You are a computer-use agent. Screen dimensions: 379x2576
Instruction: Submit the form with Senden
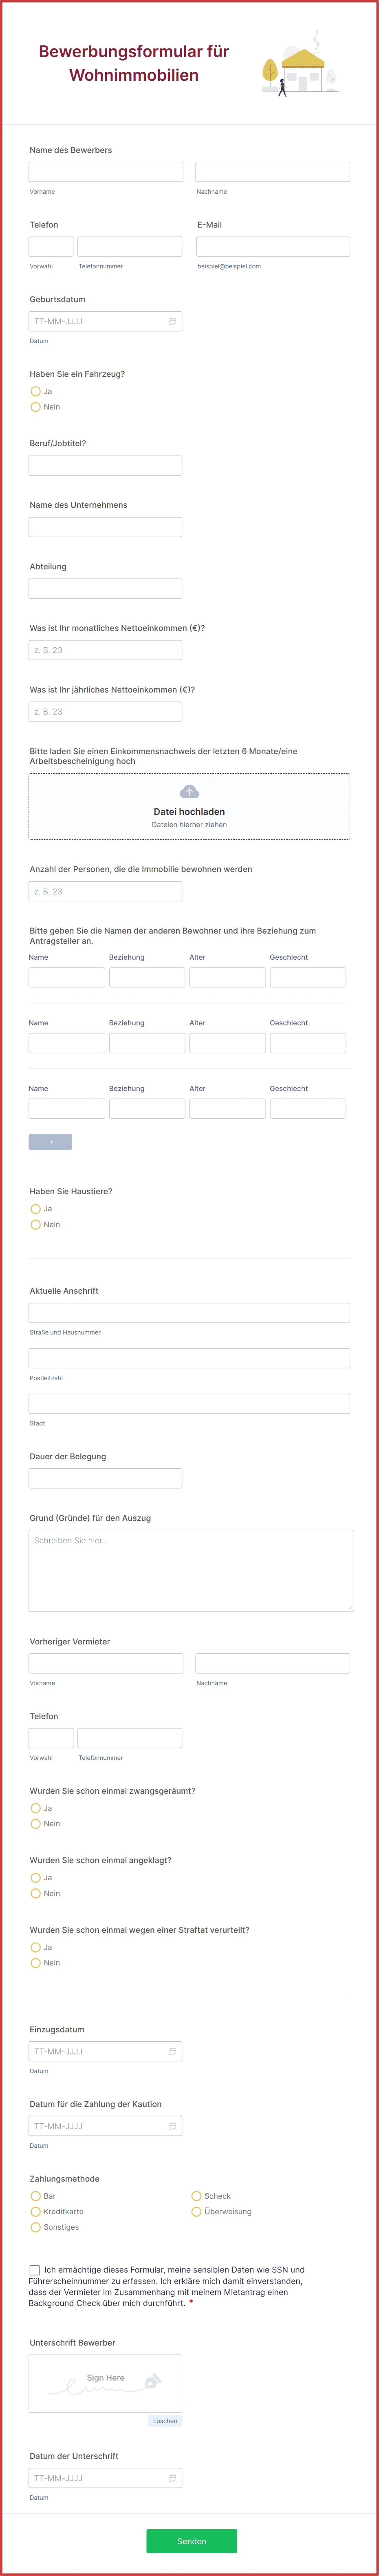[192, 2541]
